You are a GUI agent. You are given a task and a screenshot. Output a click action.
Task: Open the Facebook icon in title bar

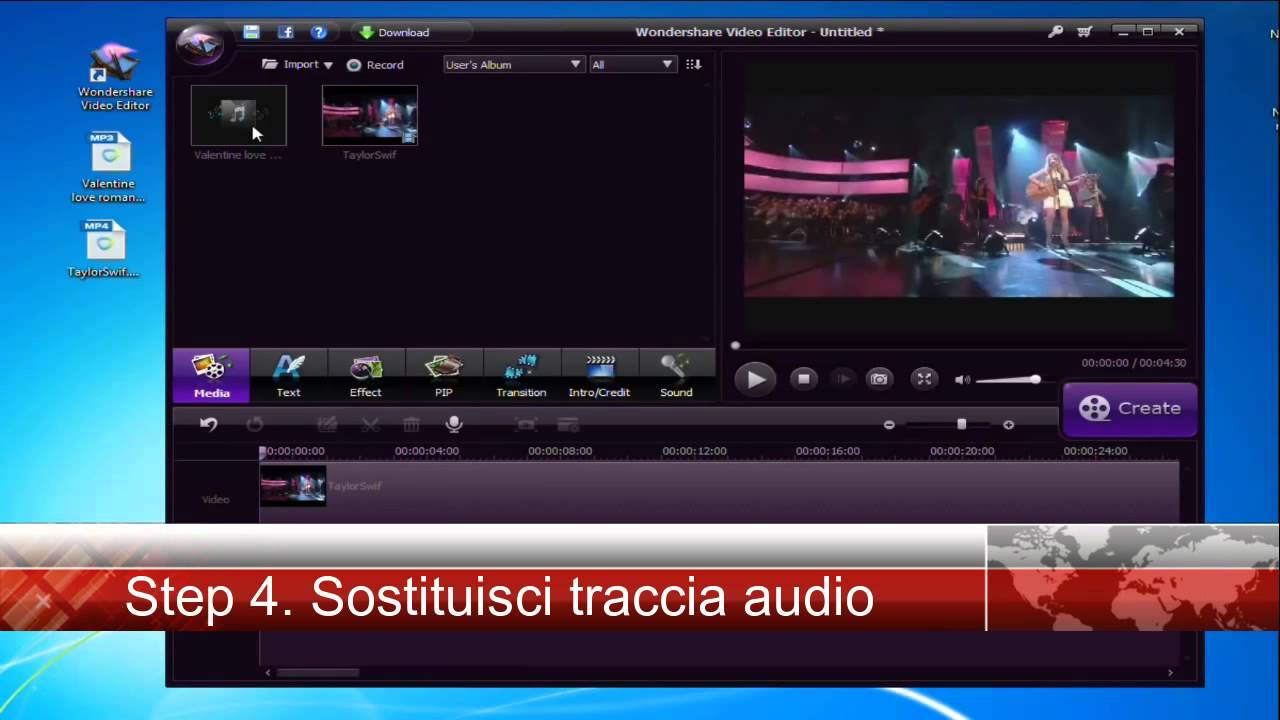pos(285,32)
